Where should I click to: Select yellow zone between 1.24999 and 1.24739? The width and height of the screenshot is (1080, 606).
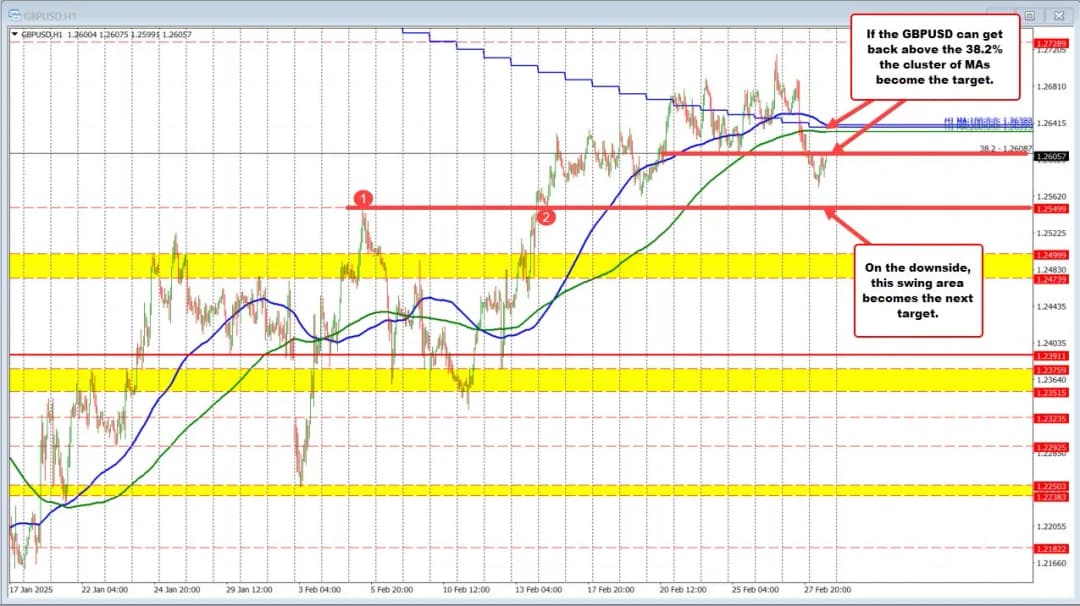point(500,266)
